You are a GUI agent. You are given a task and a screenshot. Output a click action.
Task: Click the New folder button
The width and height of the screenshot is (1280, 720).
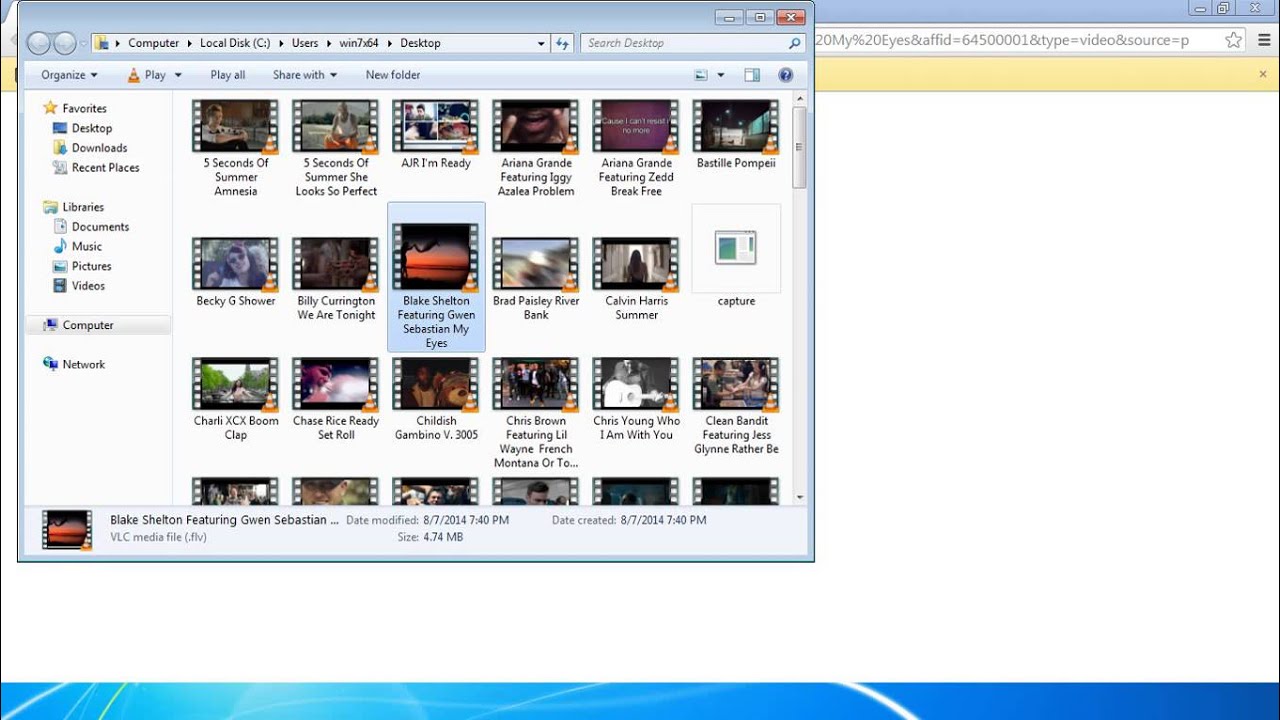(x=393, y=75)
